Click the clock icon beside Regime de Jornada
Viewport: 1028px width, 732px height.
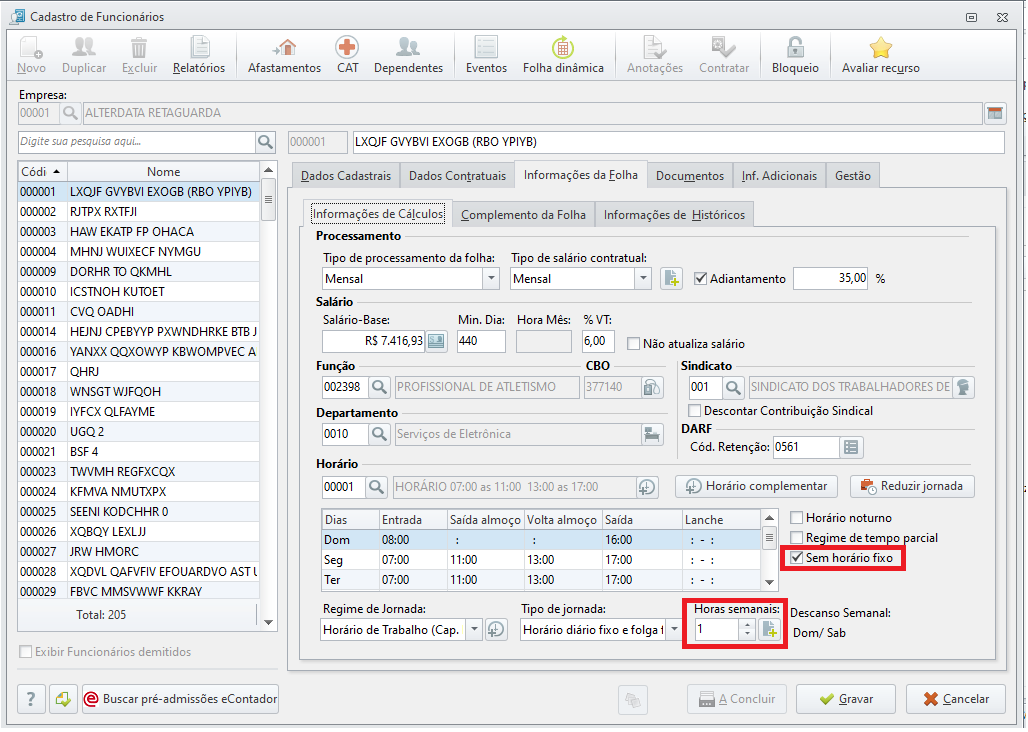pos(496,630)
